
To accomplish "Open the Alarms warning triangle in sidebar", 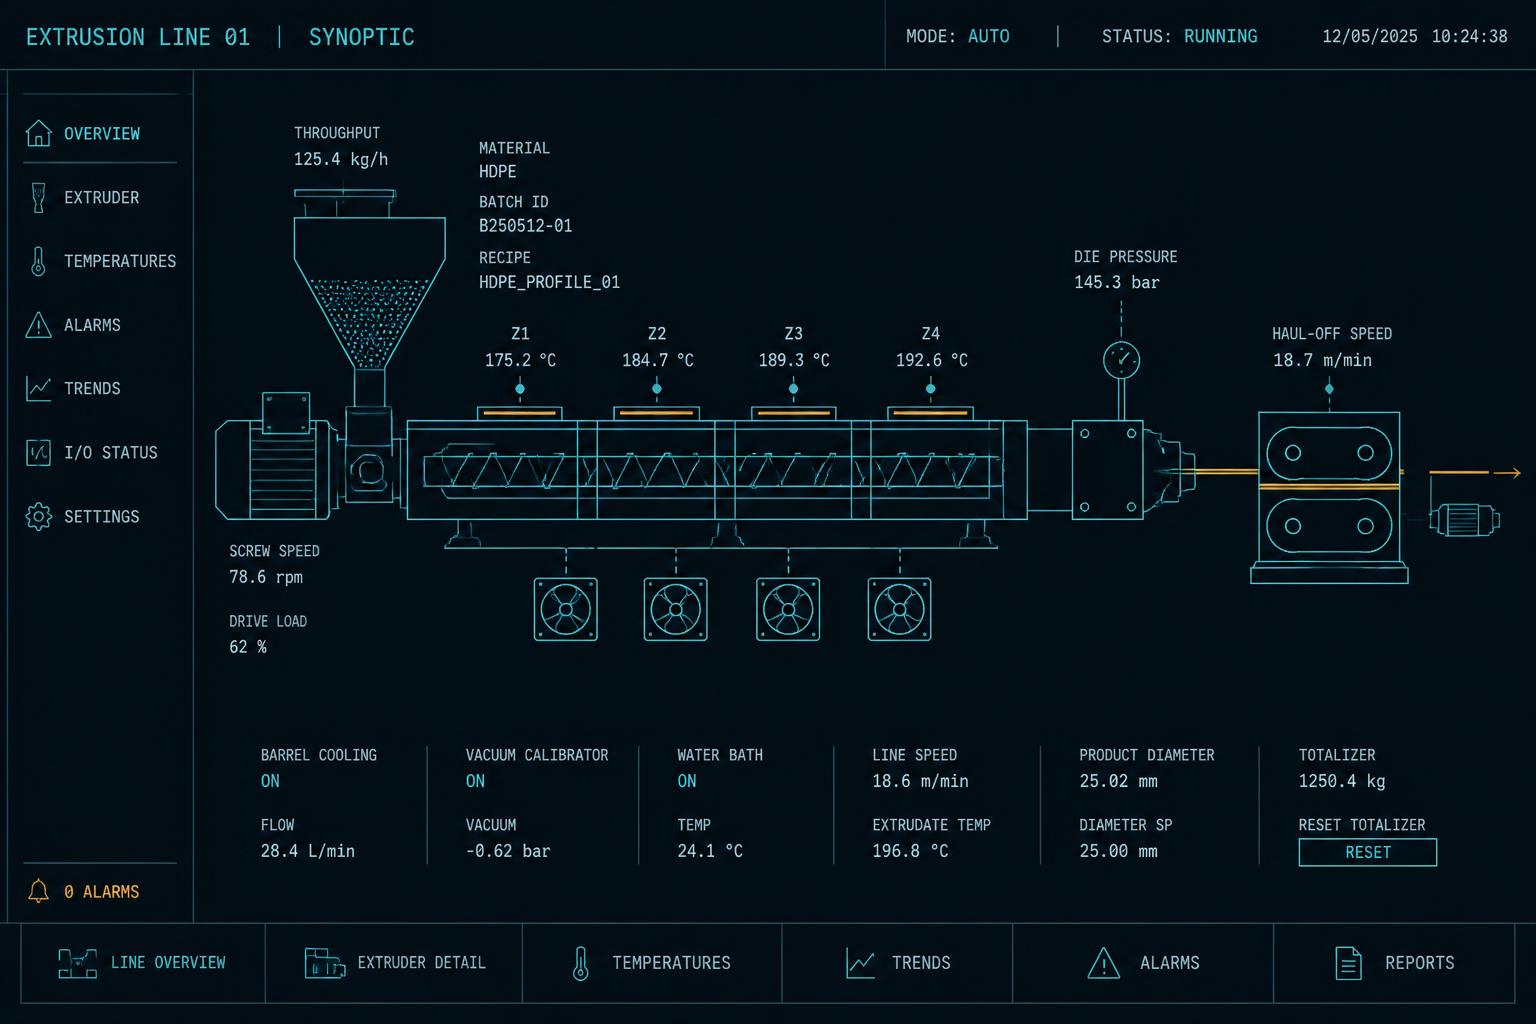I will [x=38, y=325].
